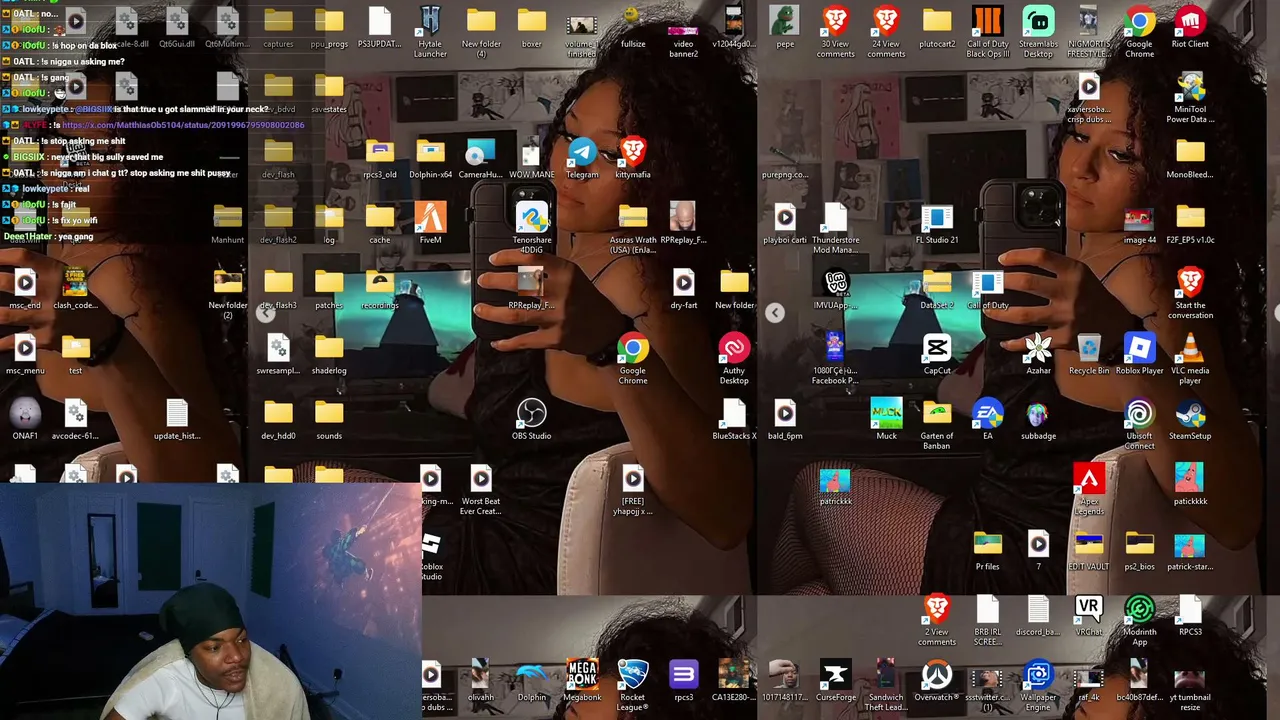Select the playboi carti video file
This screenshot has height=720, width=1280.
pos(785,224)
